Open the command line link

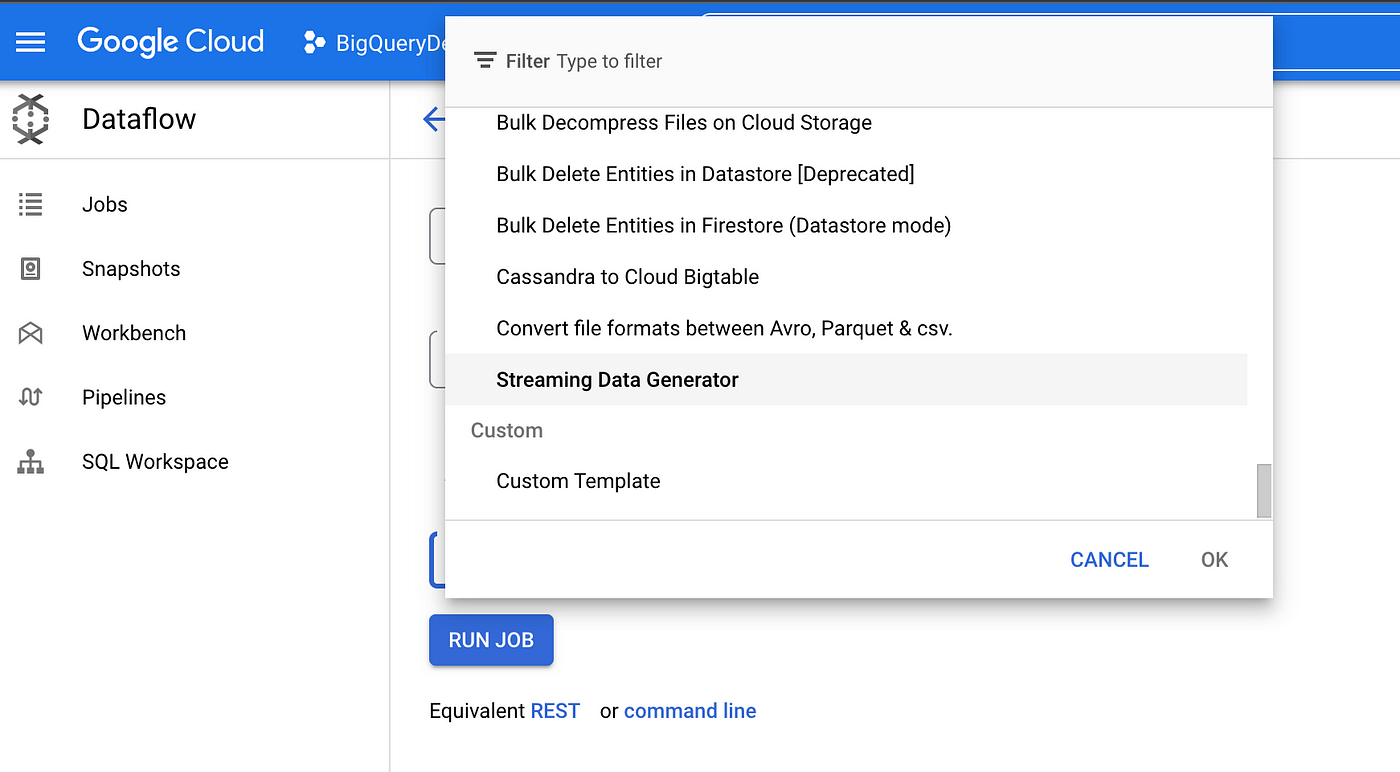click(x=690, y=711)
